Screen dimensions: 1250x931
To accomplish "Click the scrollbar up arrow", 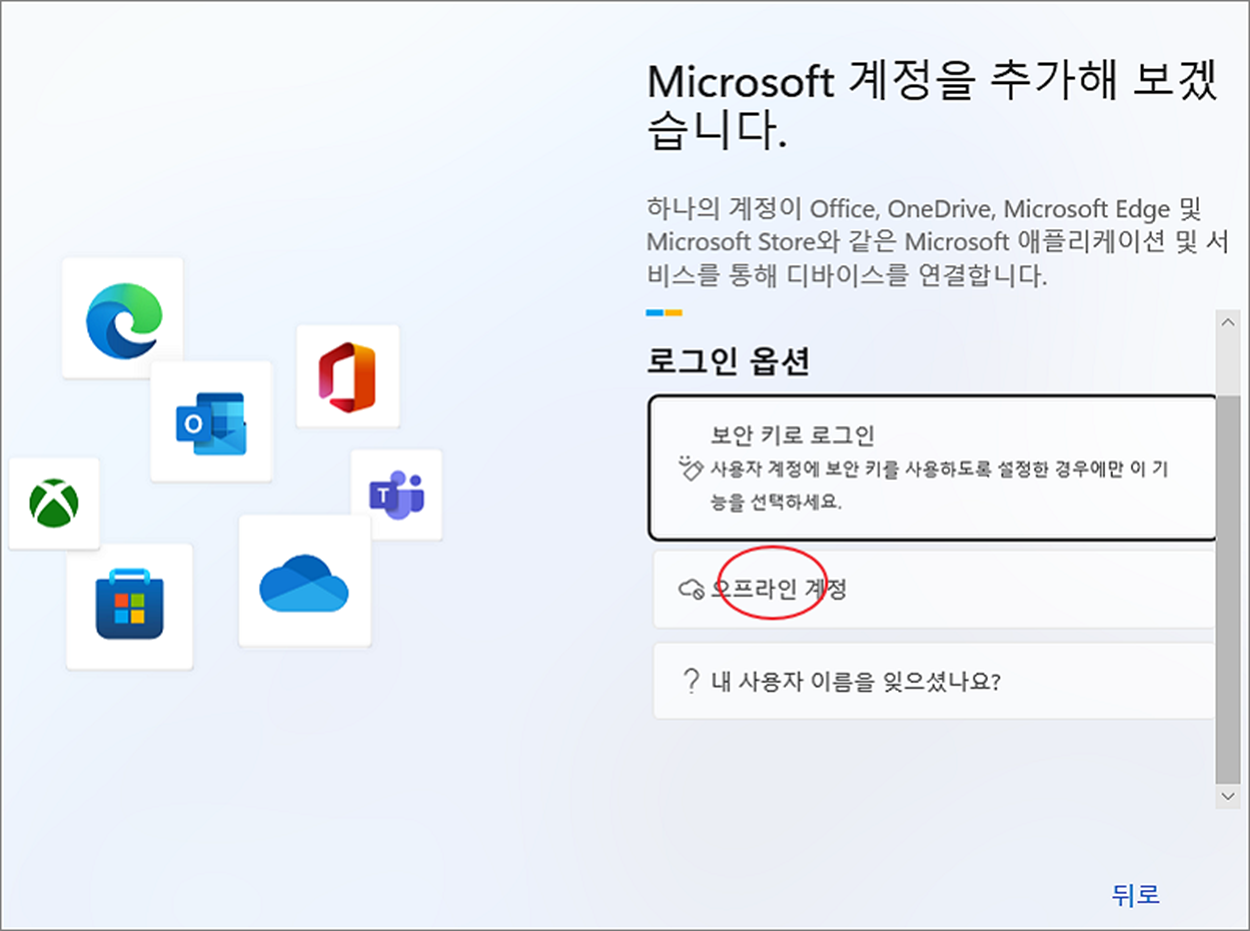I will 1228,323.
